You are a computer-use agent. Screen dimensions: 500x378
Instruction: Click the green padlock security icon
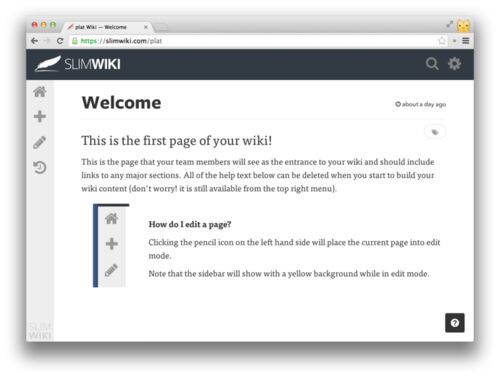[x=75, y=41]
